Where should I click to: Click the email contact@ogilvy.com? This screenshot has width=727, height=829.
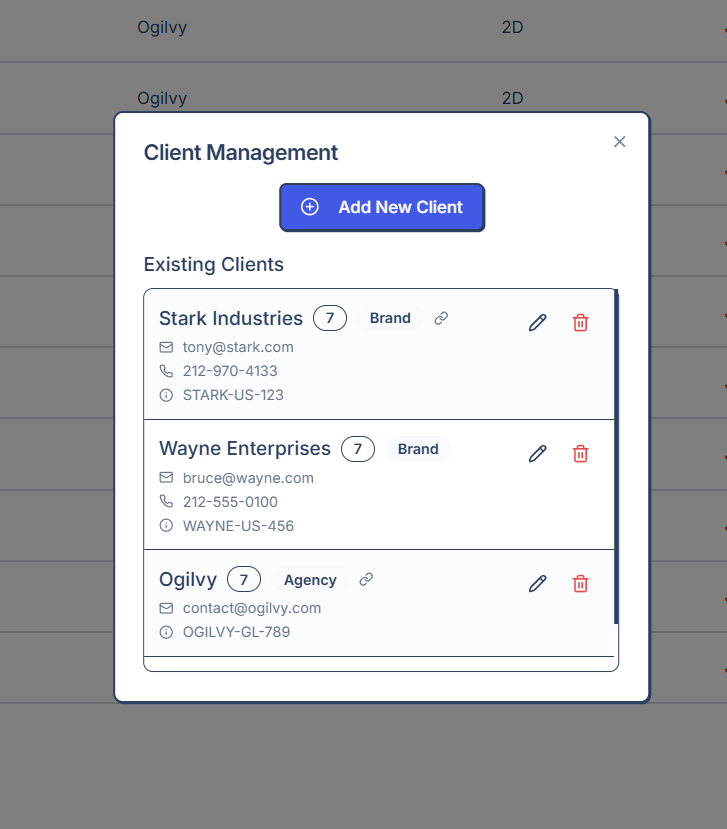pos(252,609)
